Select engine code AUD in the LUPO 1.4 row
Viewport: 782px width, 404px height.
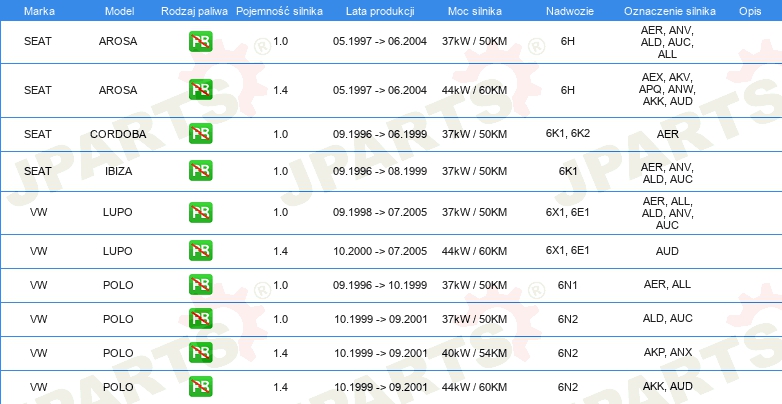(x=667, y=251)
